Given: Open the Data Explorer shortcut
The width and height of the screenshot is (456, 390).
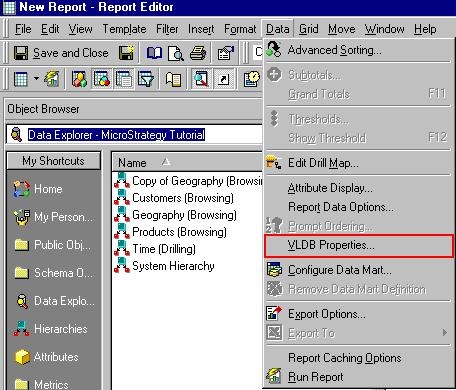Looking at the screenshot, I should click(55, 301).
